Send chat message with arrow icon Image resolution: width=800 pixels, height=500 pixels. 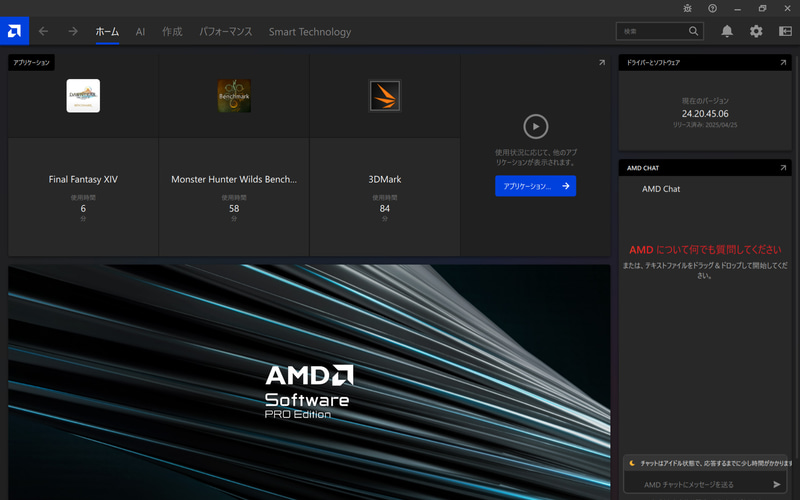tap(777, 484)
